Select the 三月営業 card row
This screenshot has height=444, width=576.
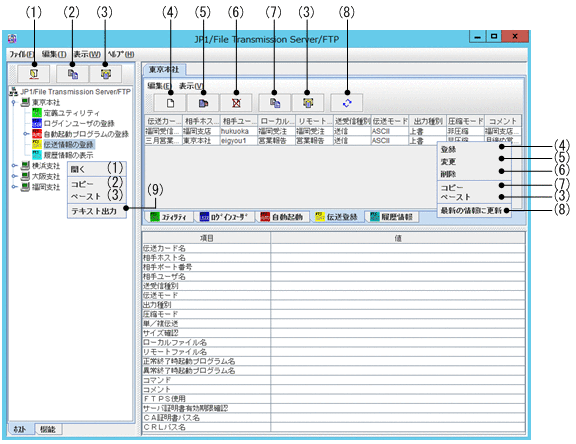tap(333, 141)
